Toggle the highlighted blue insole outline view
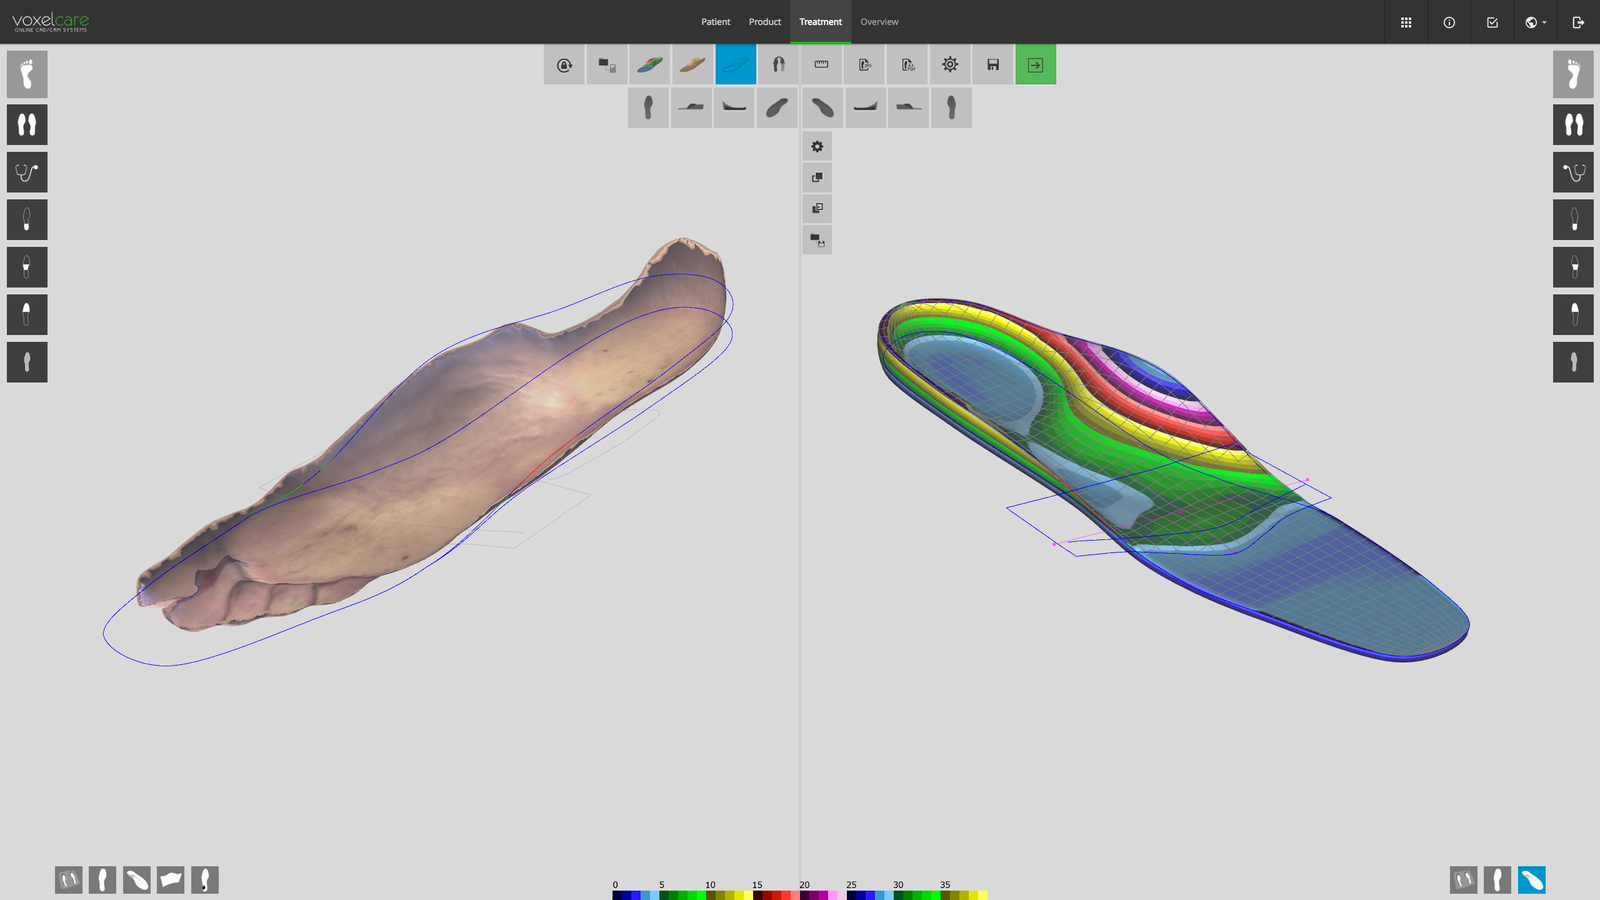1600x900 pixels. click(735, 64)
